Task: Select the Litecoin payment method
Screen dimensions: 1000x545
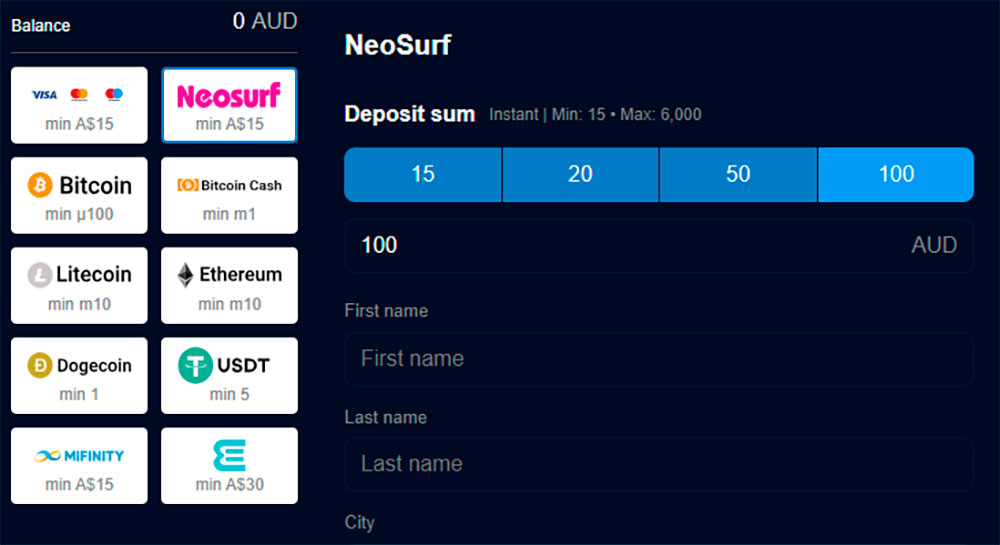Action: (x=79, y=285)
